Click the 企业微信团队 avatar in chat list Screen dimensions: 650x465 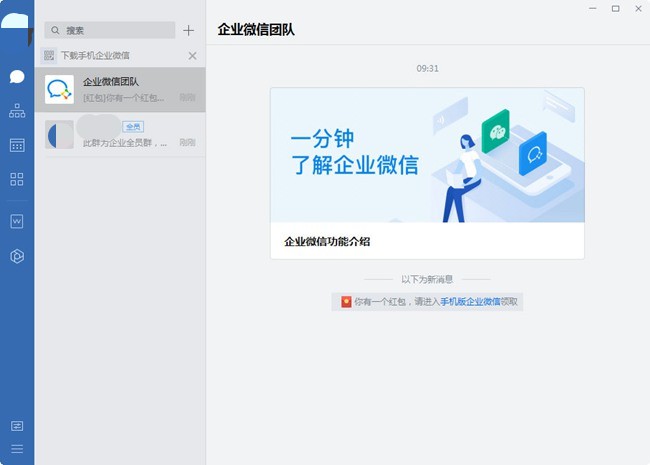tap(59, 90)
